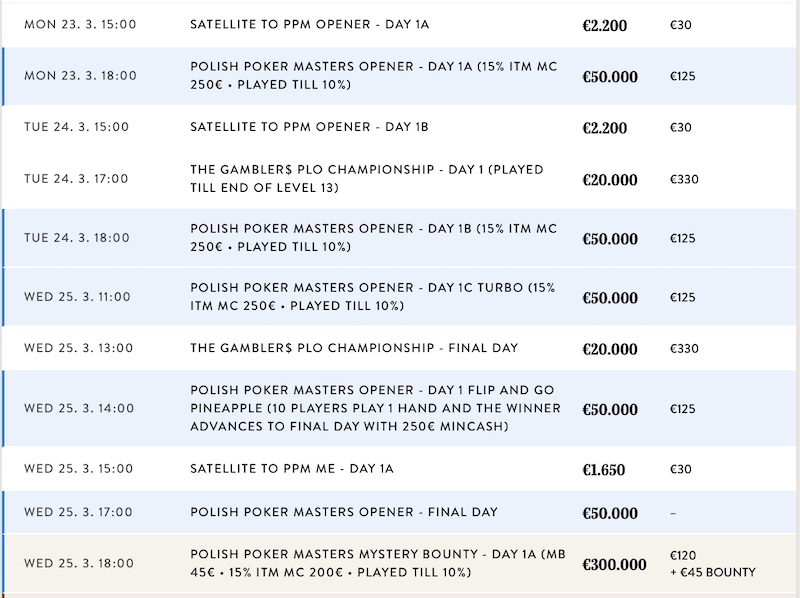Click the €330 buy-in for PLO Final Day
Image resolution: width=800 pixels, height=598 pixels.
pyautogui.click(x=684, y=349)
